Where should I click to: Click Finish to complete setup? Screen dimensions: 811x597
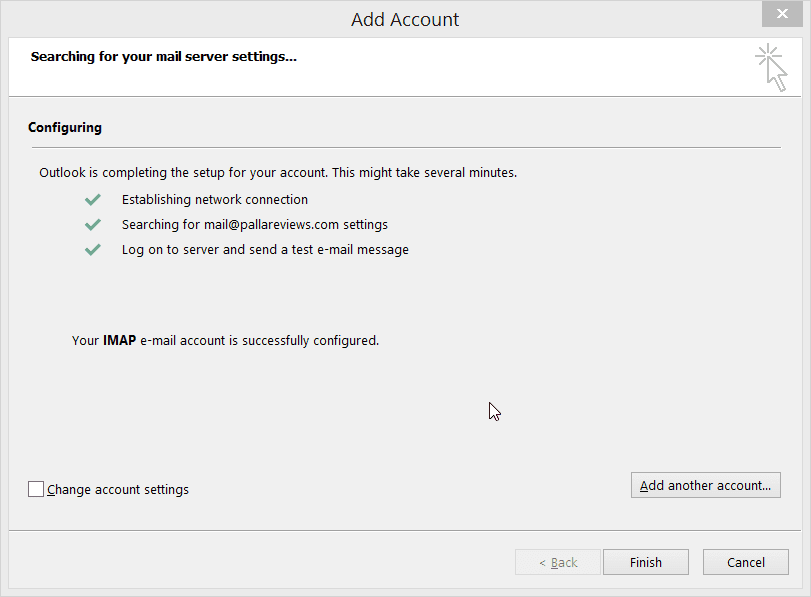[x=645, y=562]
